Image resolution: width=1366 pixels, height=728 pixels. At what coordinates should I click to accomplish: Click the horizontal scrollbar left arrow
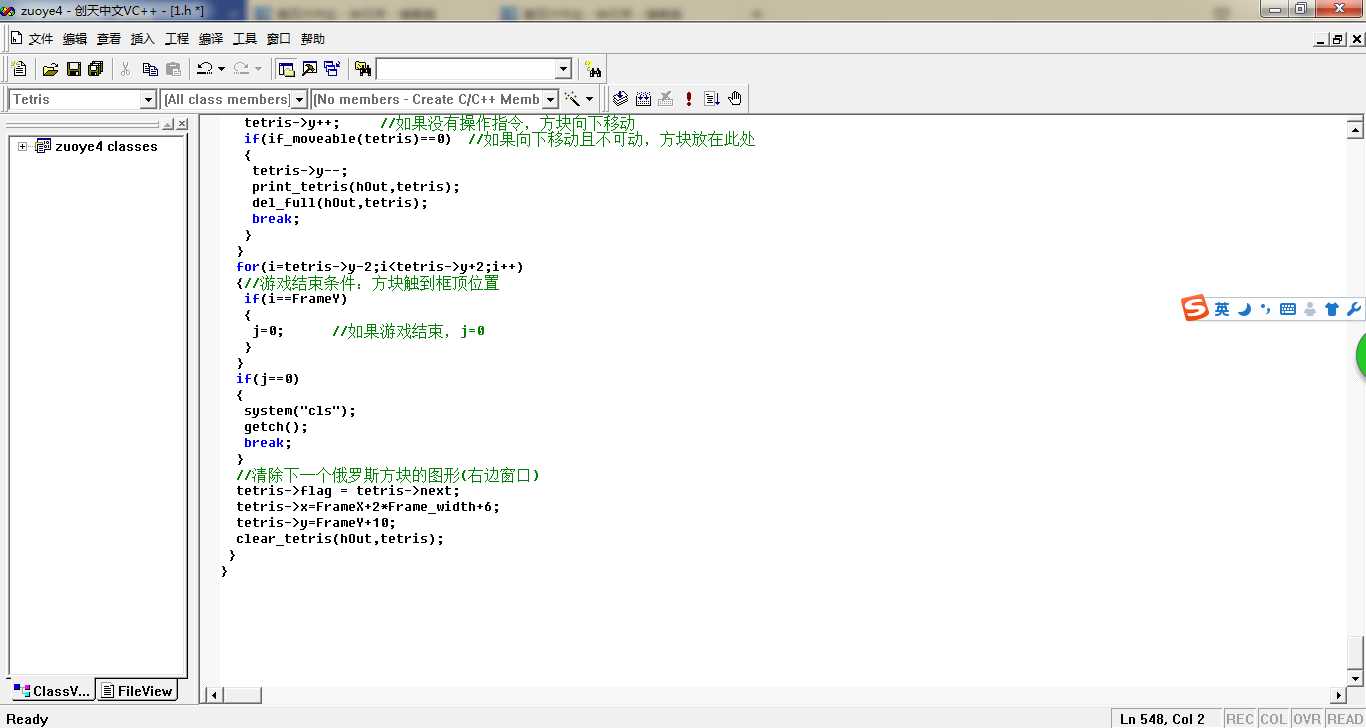point(212,695)
